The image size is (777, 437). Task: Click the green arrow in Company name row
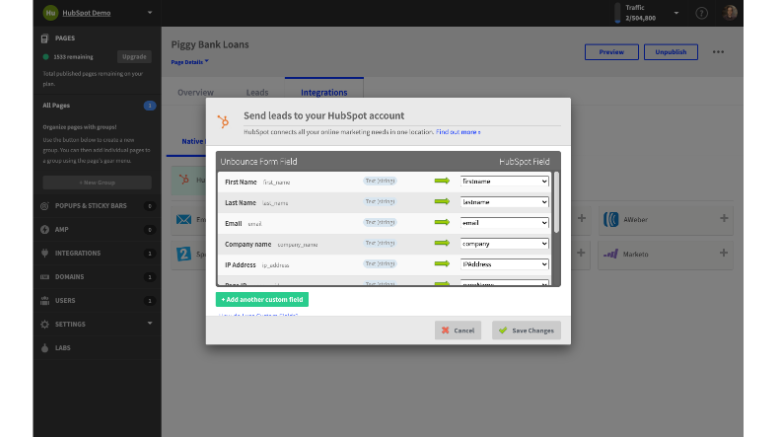442,243
